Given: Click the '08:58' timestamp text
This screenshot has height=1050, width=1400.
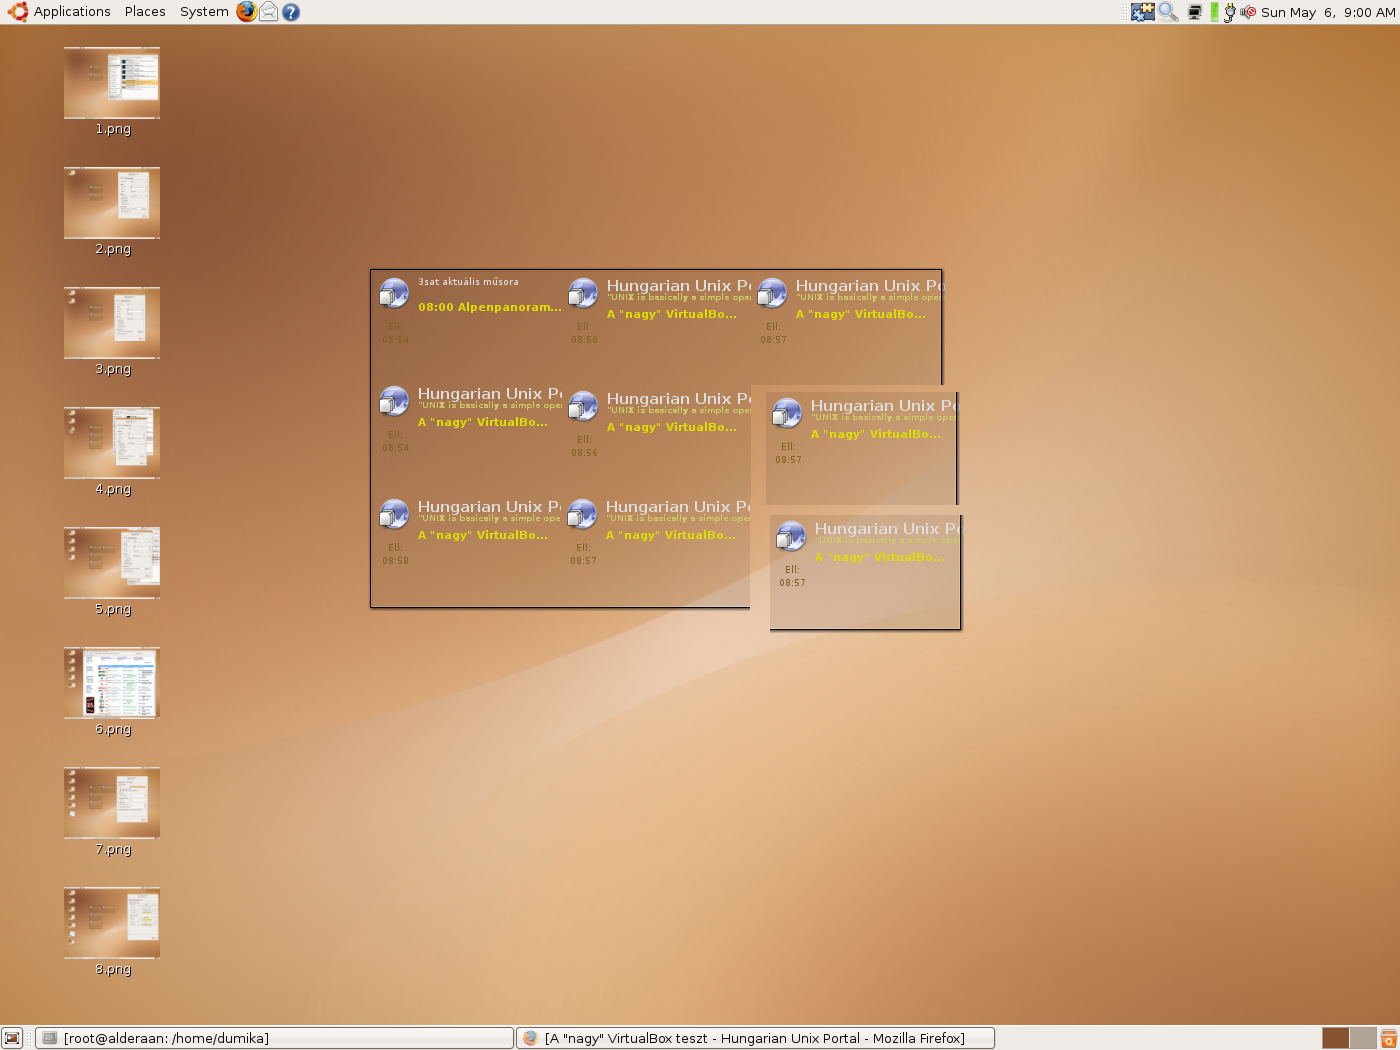Looking at the screenshot, I should (x=395, y=561).
